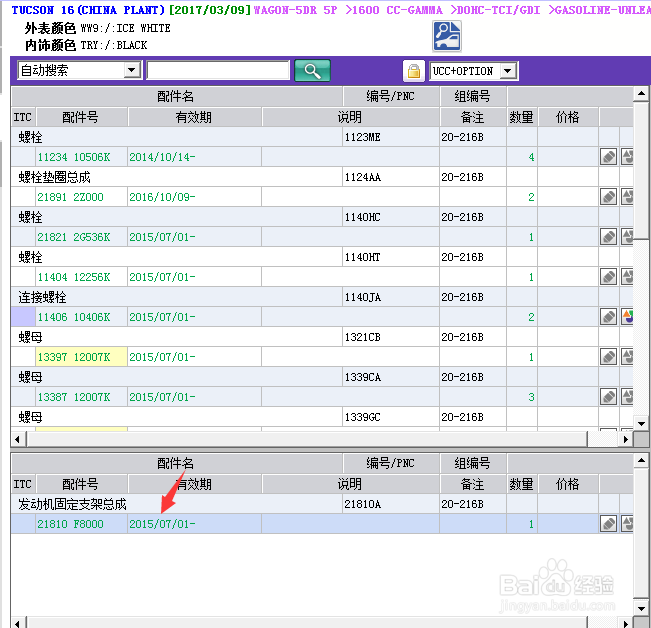
Task: Click the cart icon for 11234 10506K
Action: click(x=627, y=157)
